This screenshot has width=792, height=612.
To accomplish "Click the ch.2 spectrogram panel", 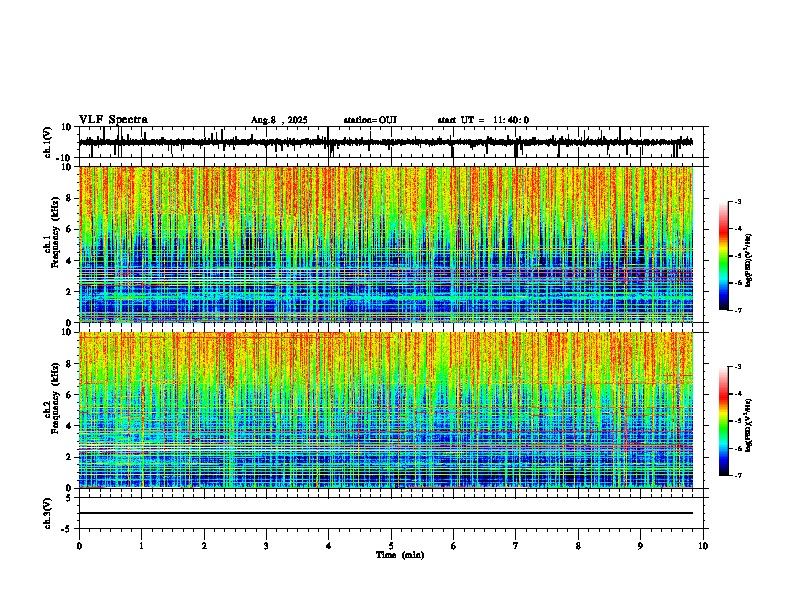I will pyautogui.click(x=391, y=410).
